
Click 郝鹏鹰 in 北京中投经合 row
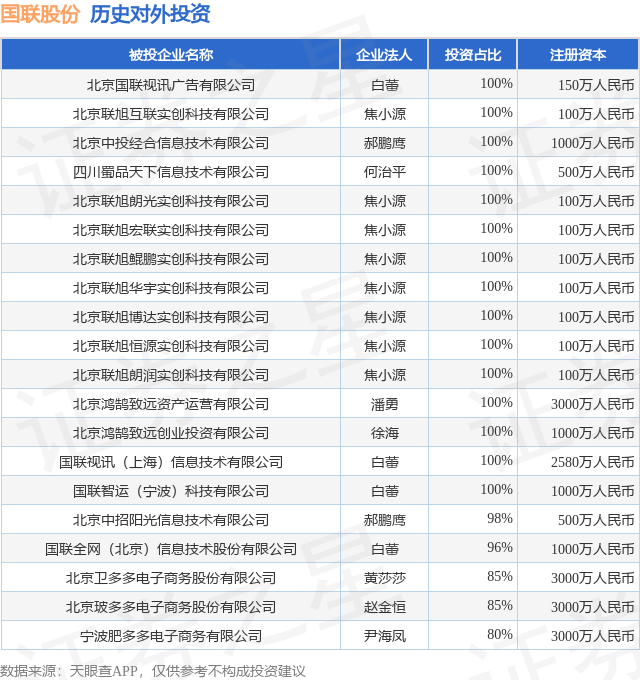point(385,143)
